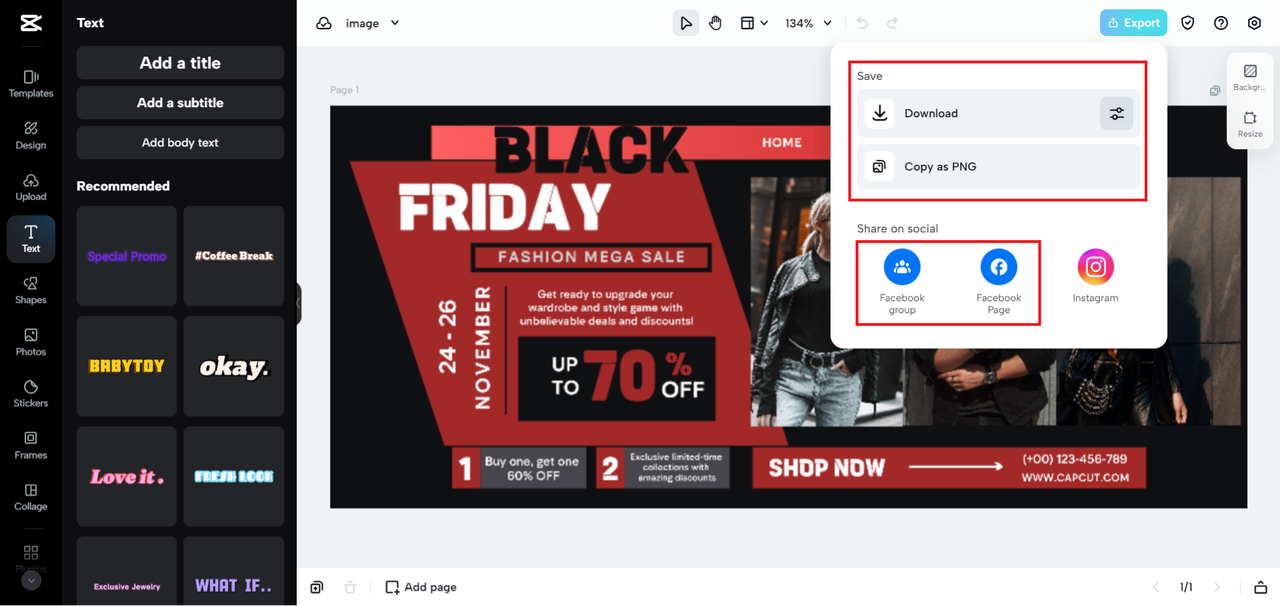The image size is (1280, 606).
Task: Click Add page at bottom
Action: tap(421, 587)
